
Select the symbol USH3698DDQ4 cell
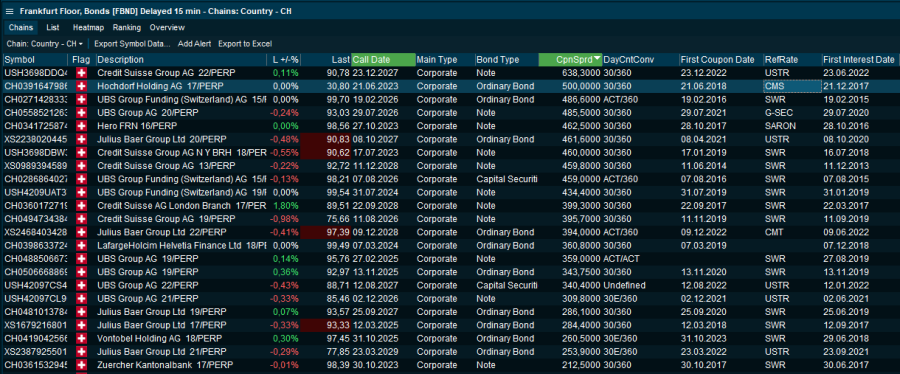[35, 73]
